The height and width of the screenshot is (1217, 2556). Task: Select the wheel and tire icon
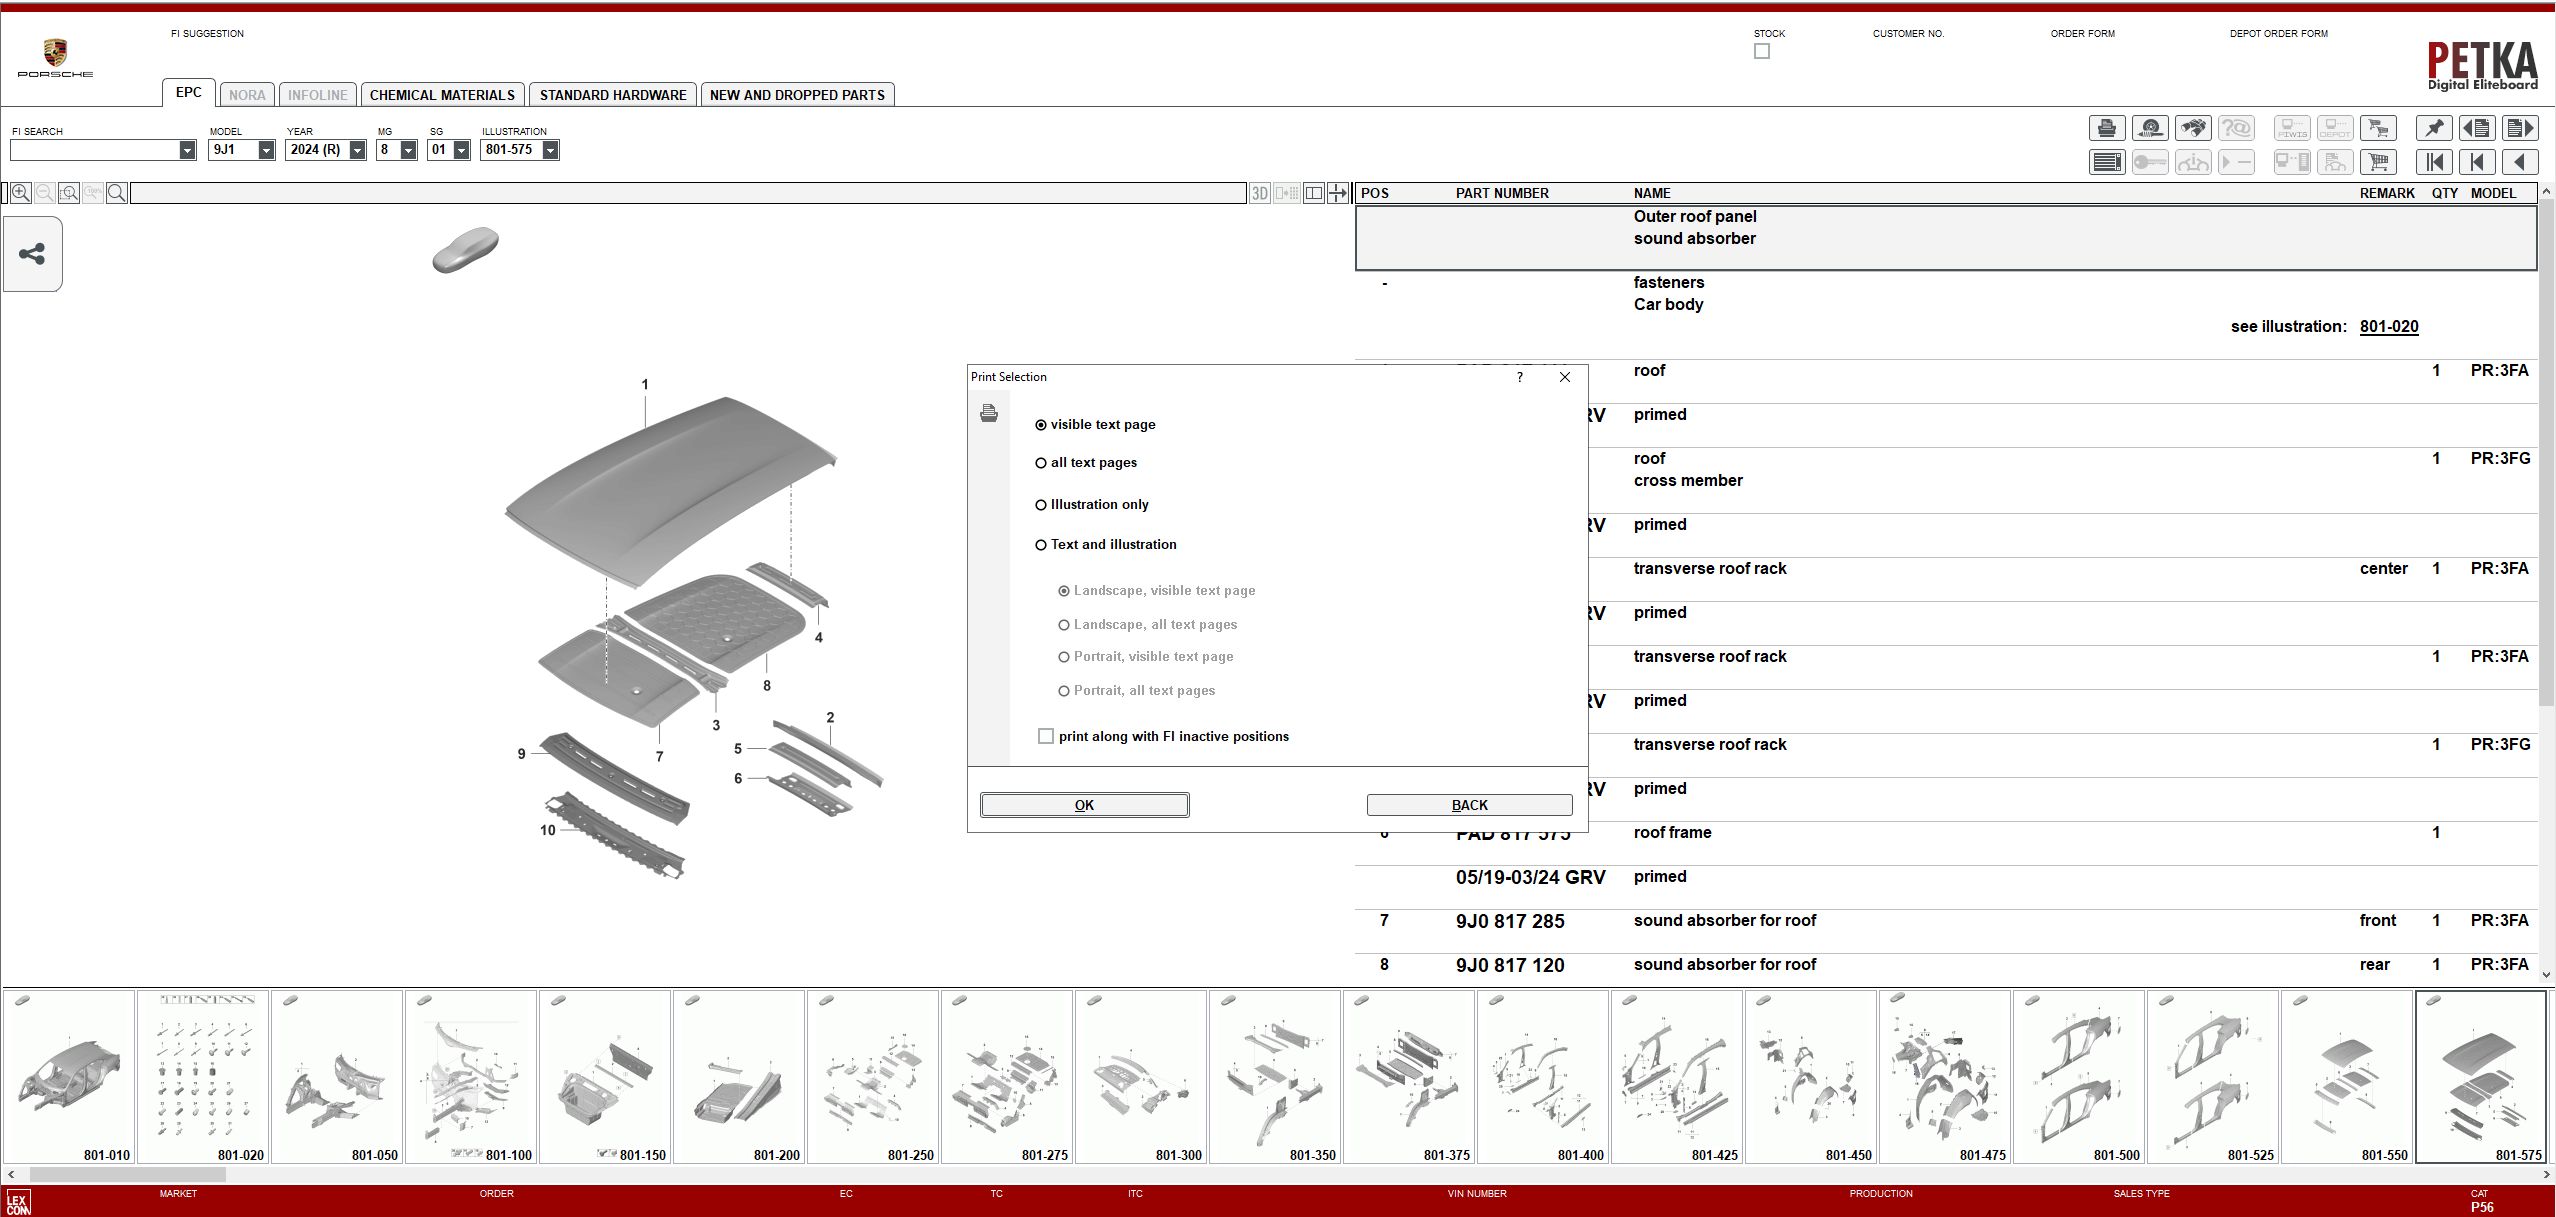[2152, 128]
